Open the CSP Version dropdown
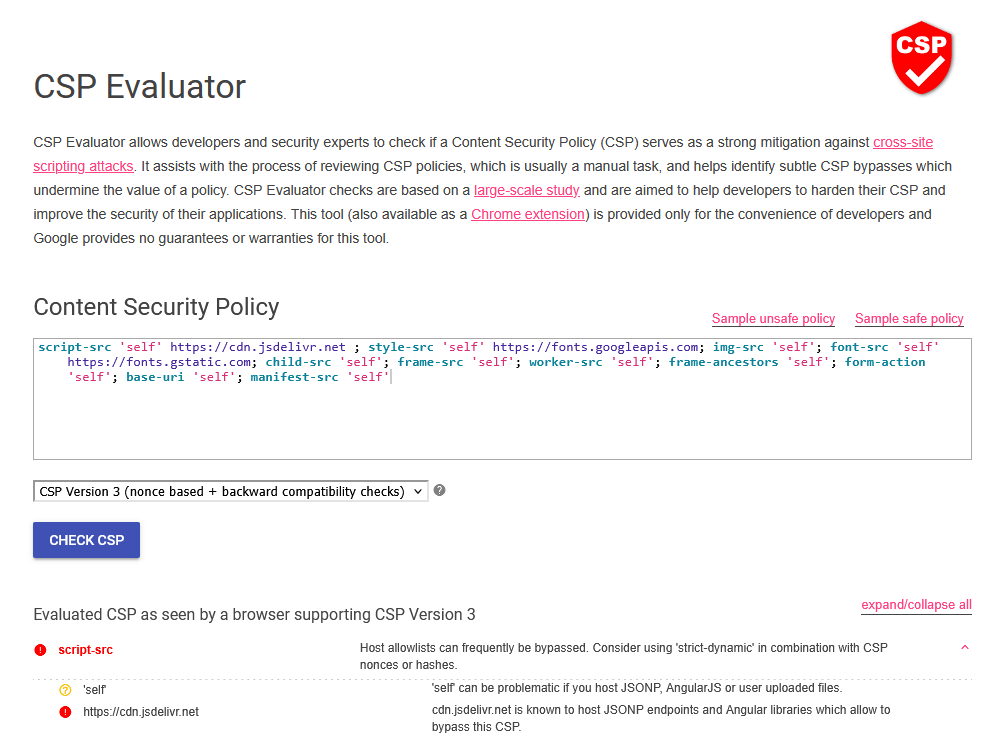The image size is (1003, 756). 230,491
